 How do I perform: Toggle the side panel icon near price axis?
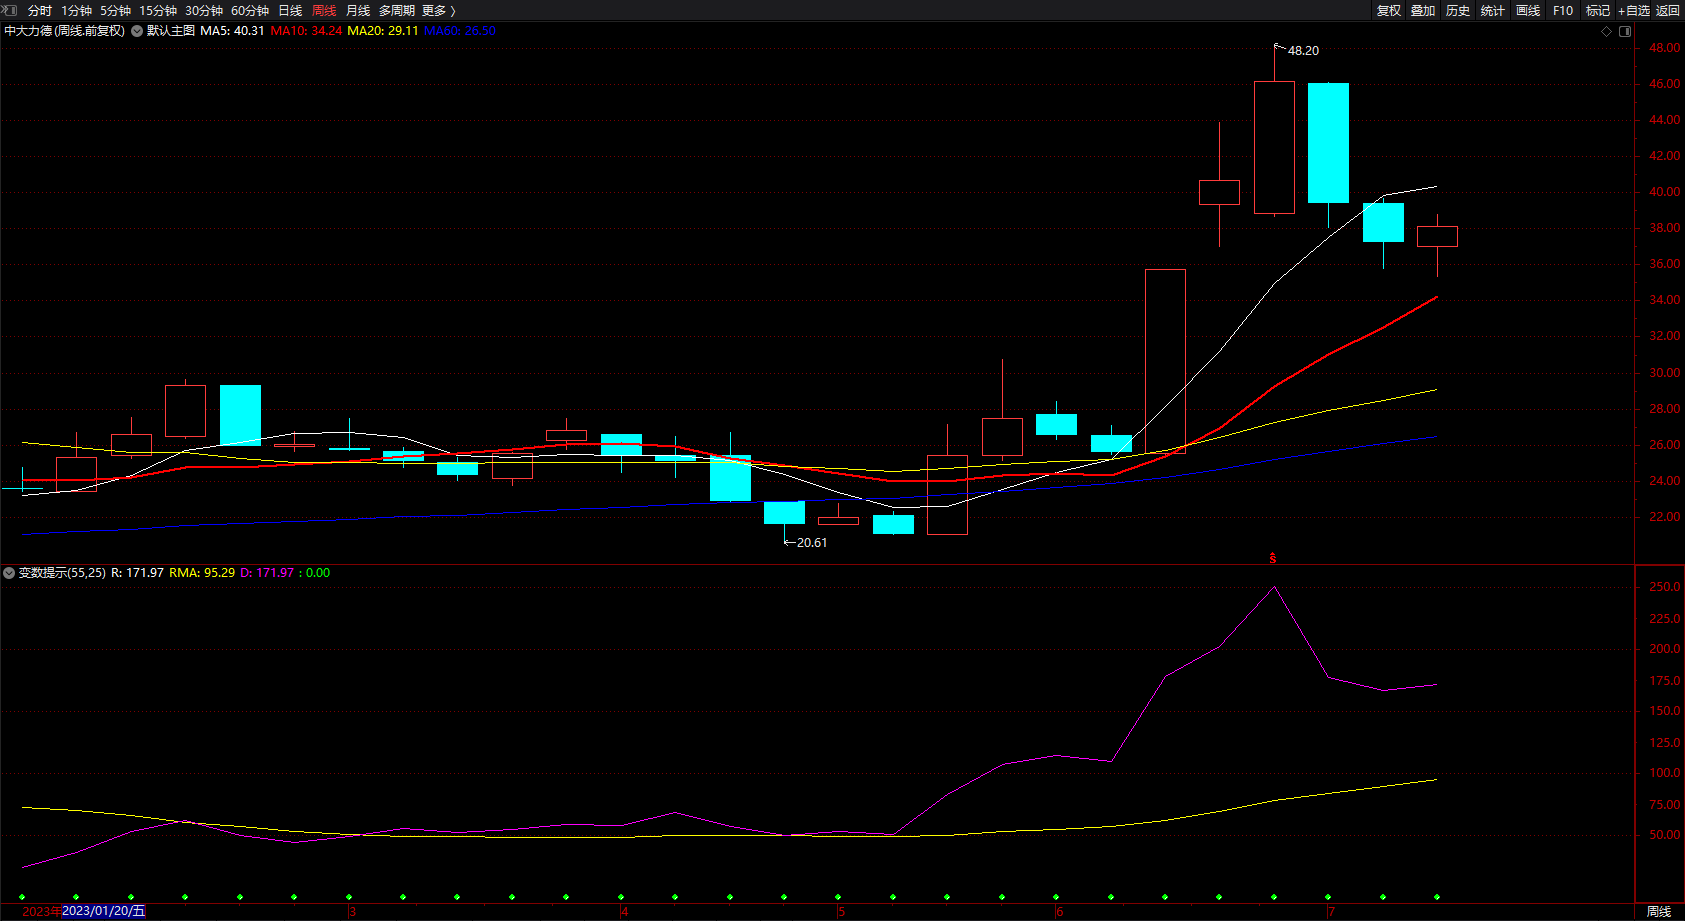(1625, 31)
